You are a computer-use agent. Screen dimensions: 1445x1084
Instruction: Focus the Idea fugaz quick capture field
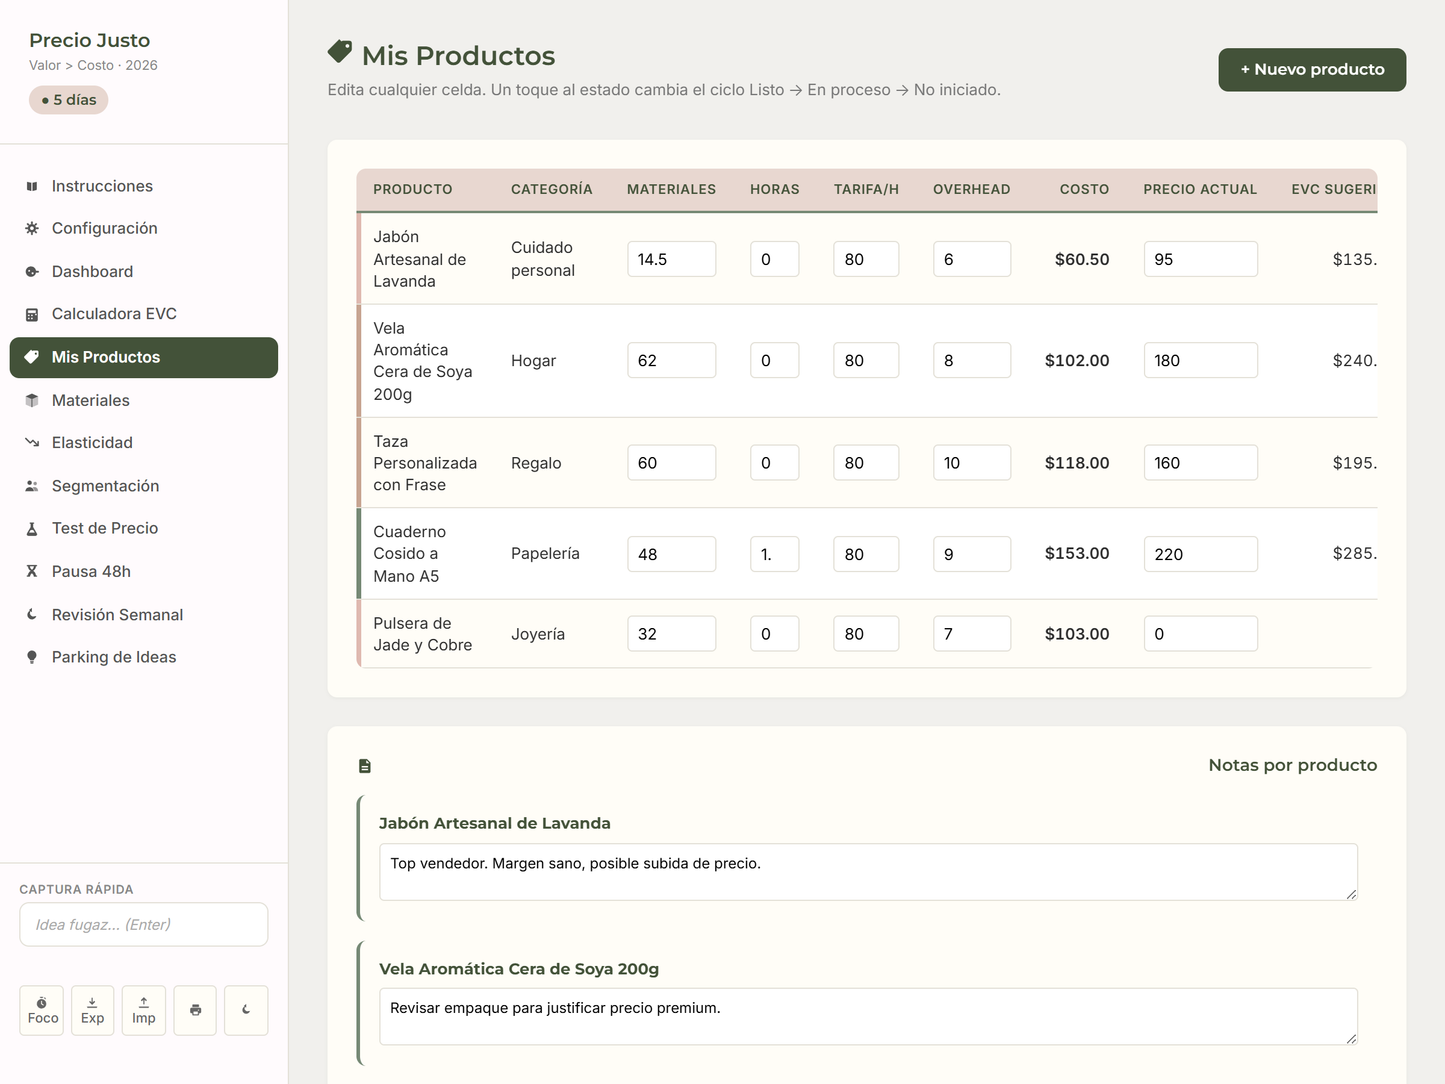tap(144, 924)
